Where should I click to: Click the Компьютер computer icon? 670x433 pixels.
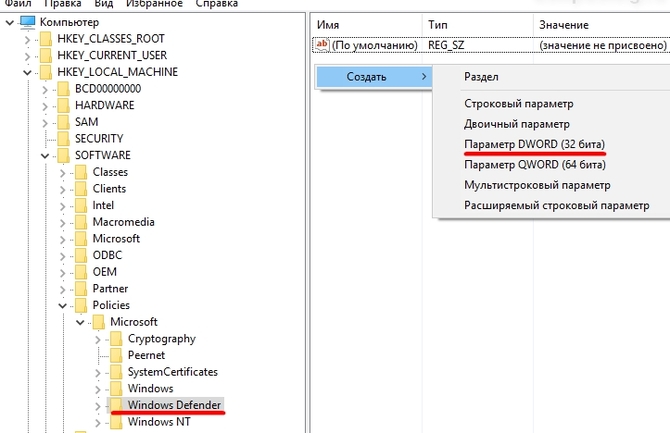click(x=28, y=22)
